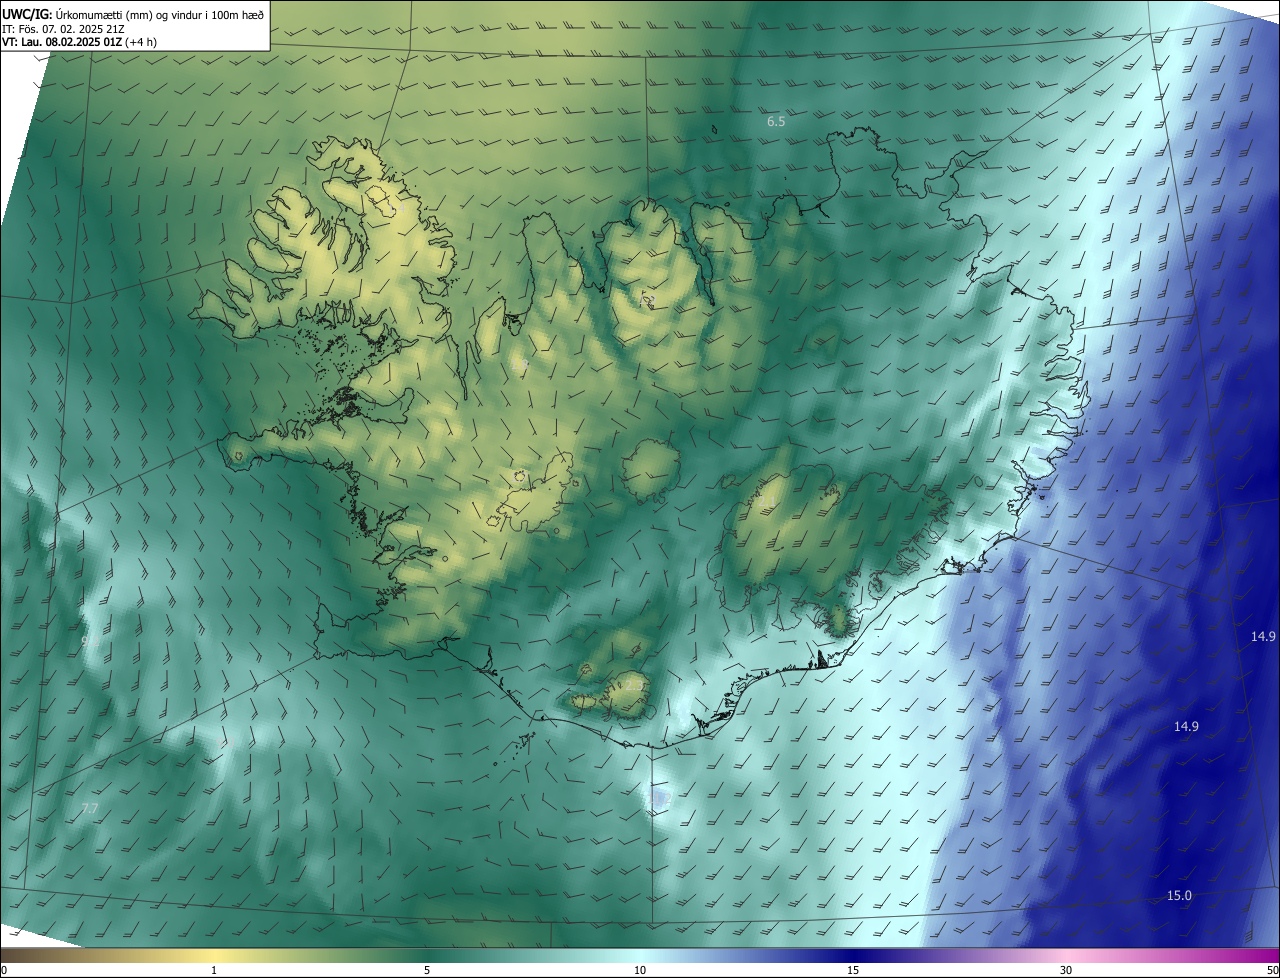Image resolution: width=1280 pixels, height=978 pixels.
Task: Click the 15.0 value label on the map
Action: [1179, 895]
